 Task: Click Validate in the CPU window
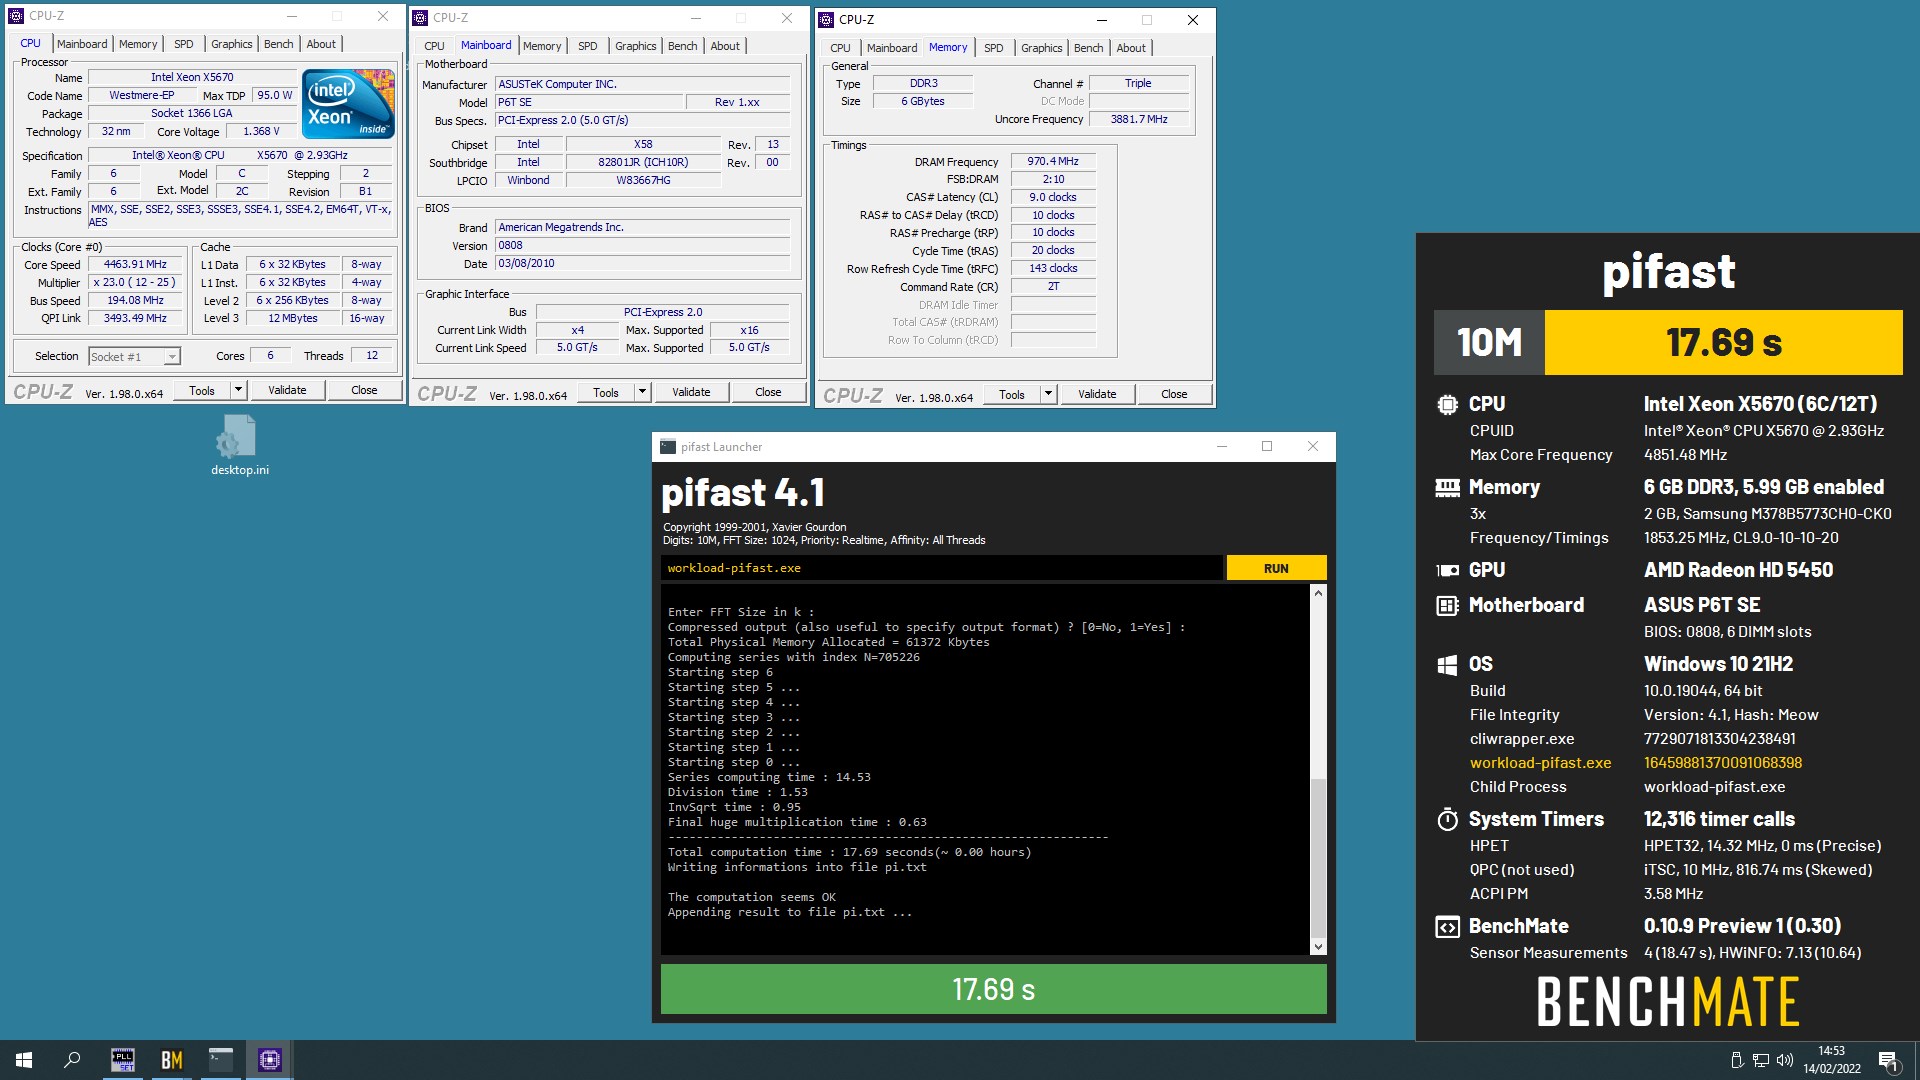click(x=287, y=390)
